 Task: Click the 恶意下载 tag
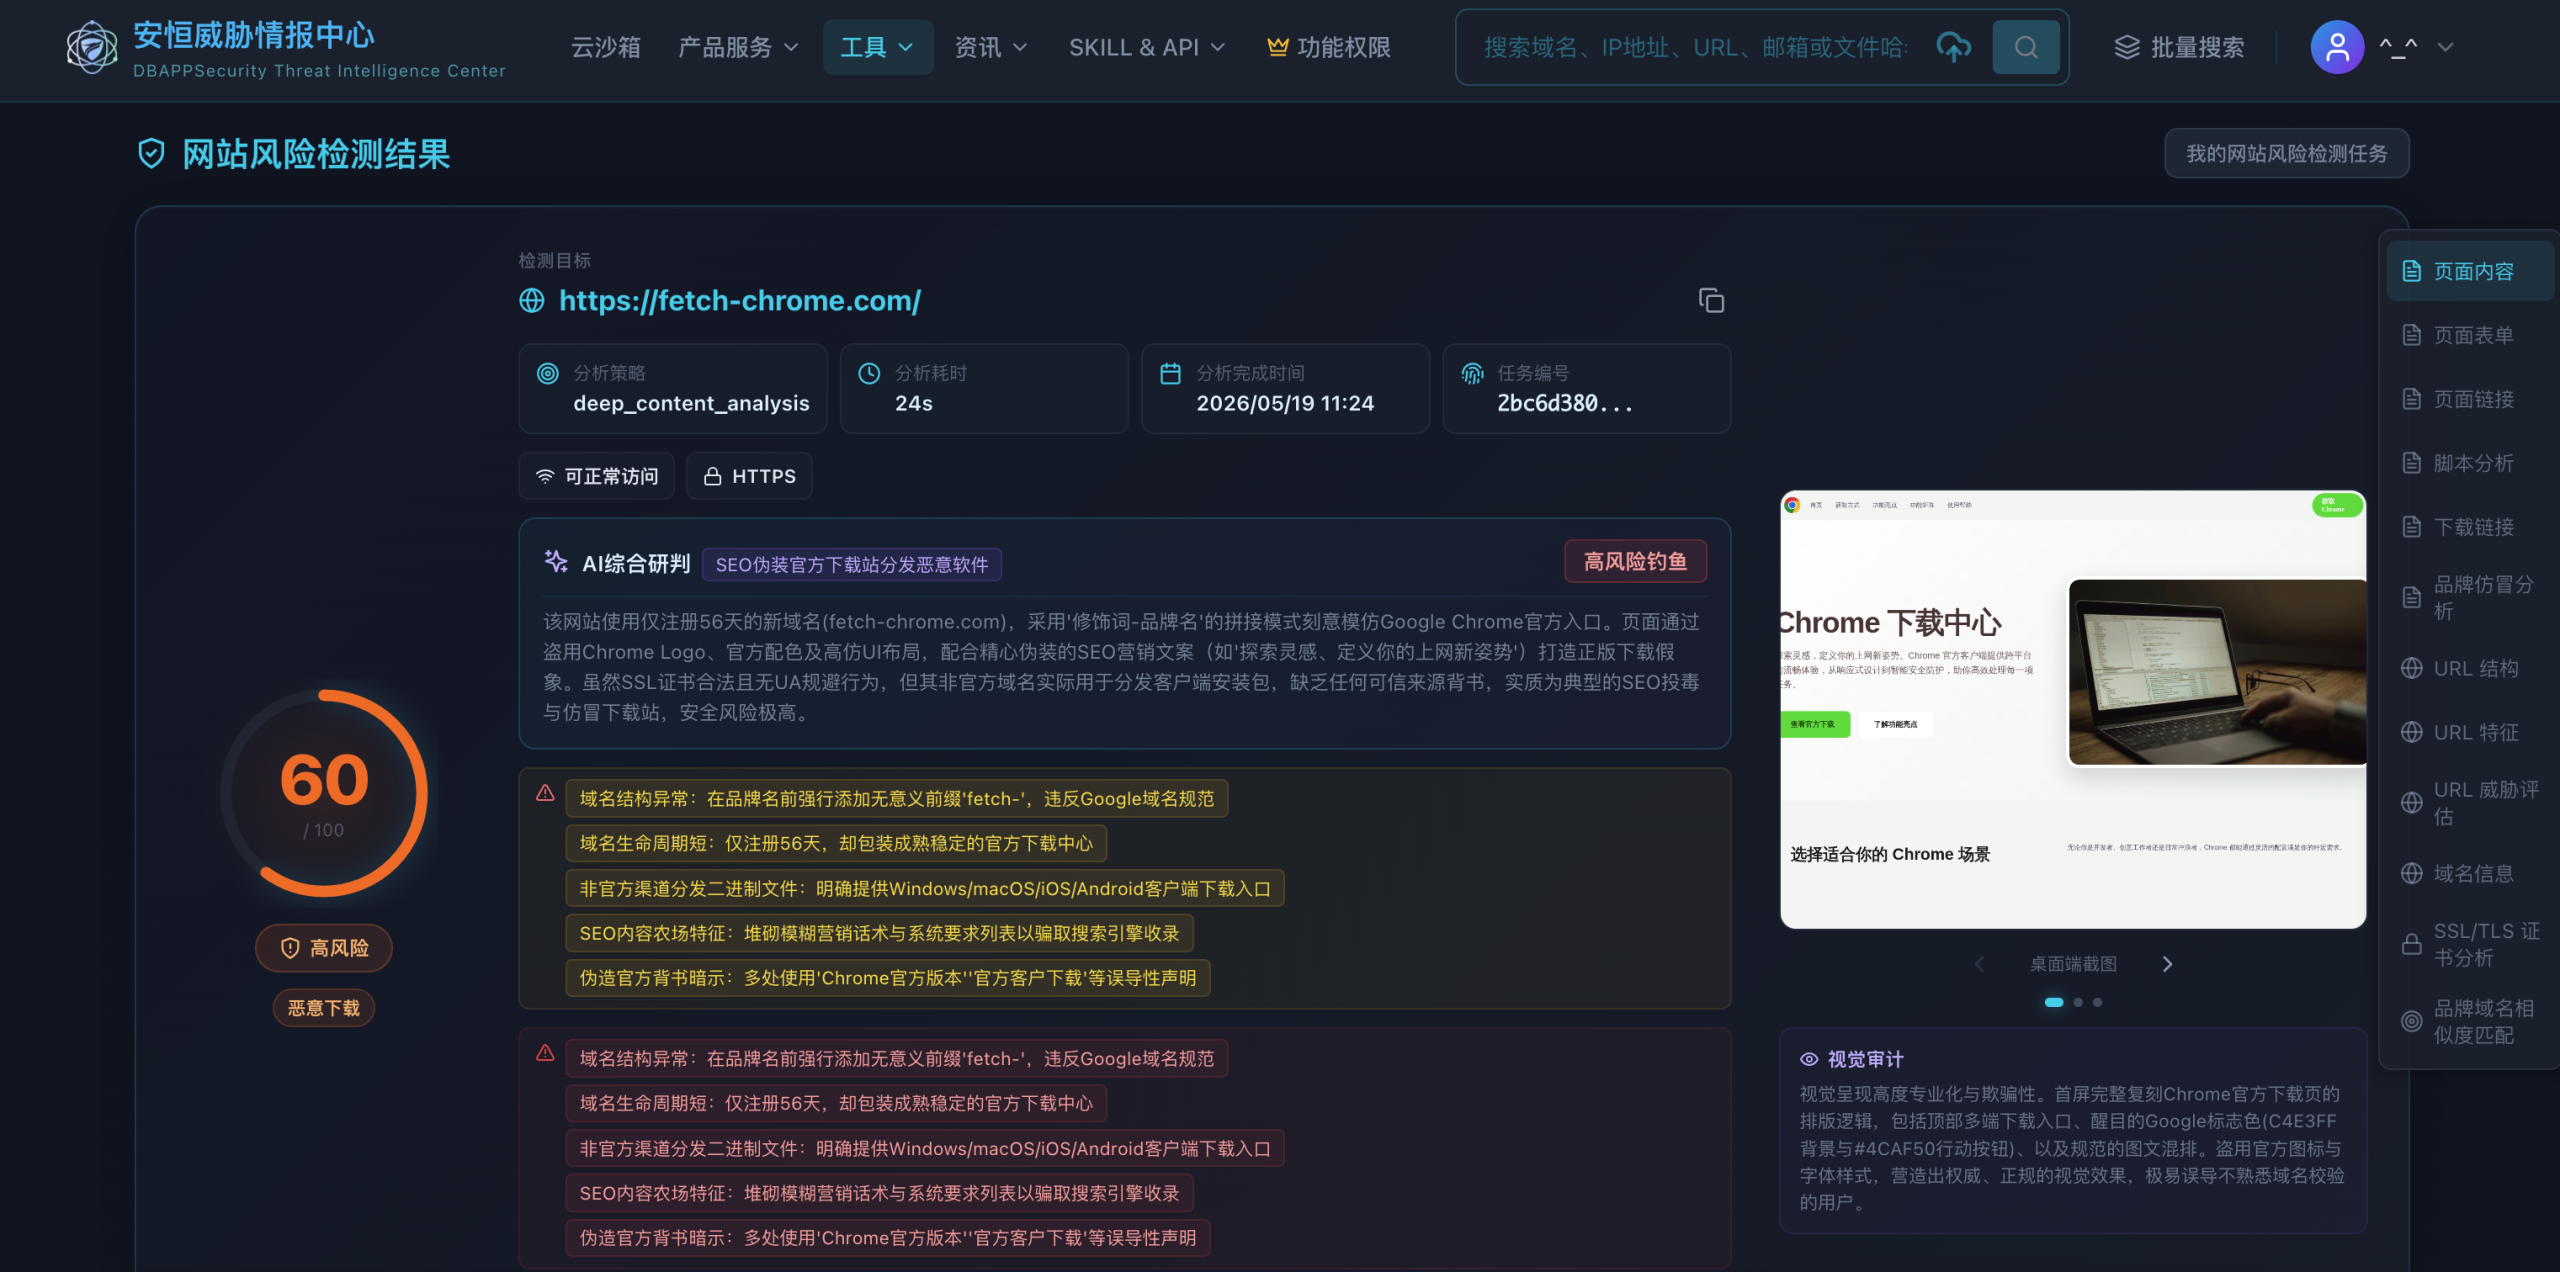click(x=324, y=1008)
